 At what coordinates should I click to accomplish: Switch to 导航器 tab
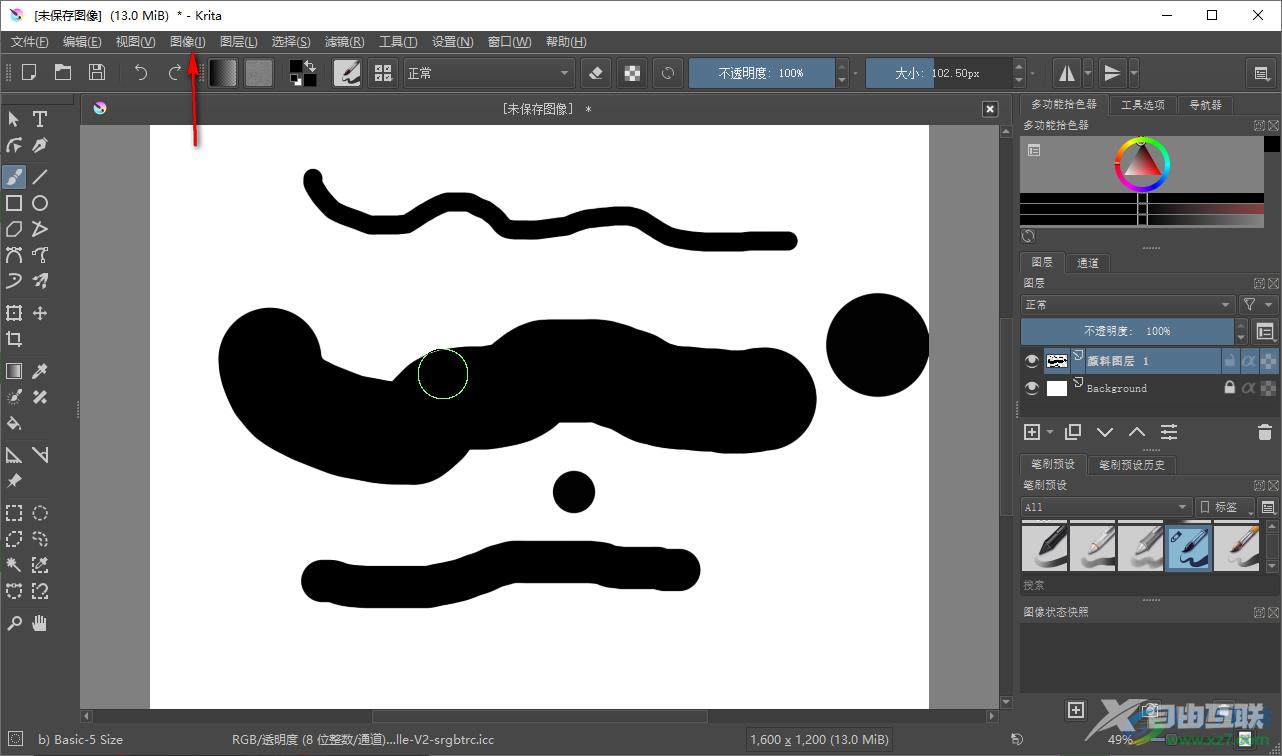[x=1206, y=104]
